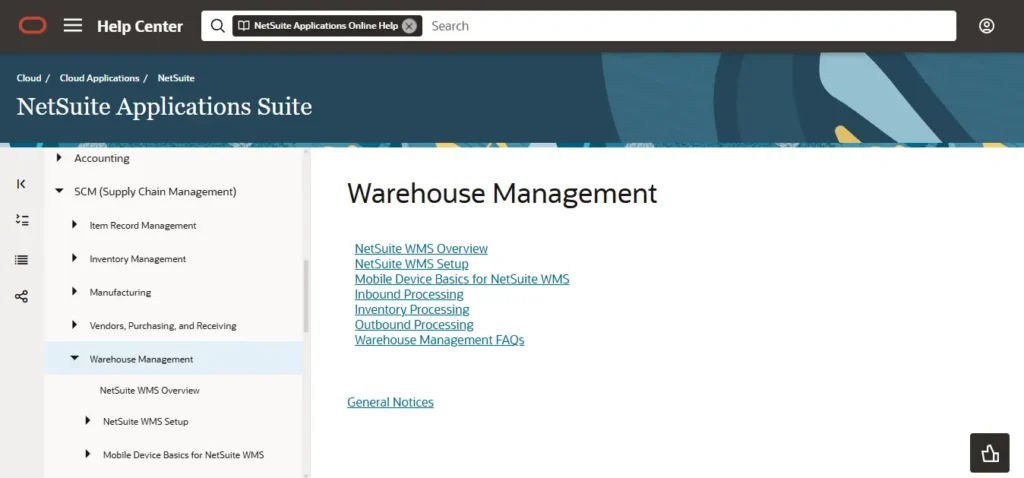Viewport: 1024px width, 478px height.
Task: Collapse the Warehouse Management tree node
Action: (x=74, y=358)
